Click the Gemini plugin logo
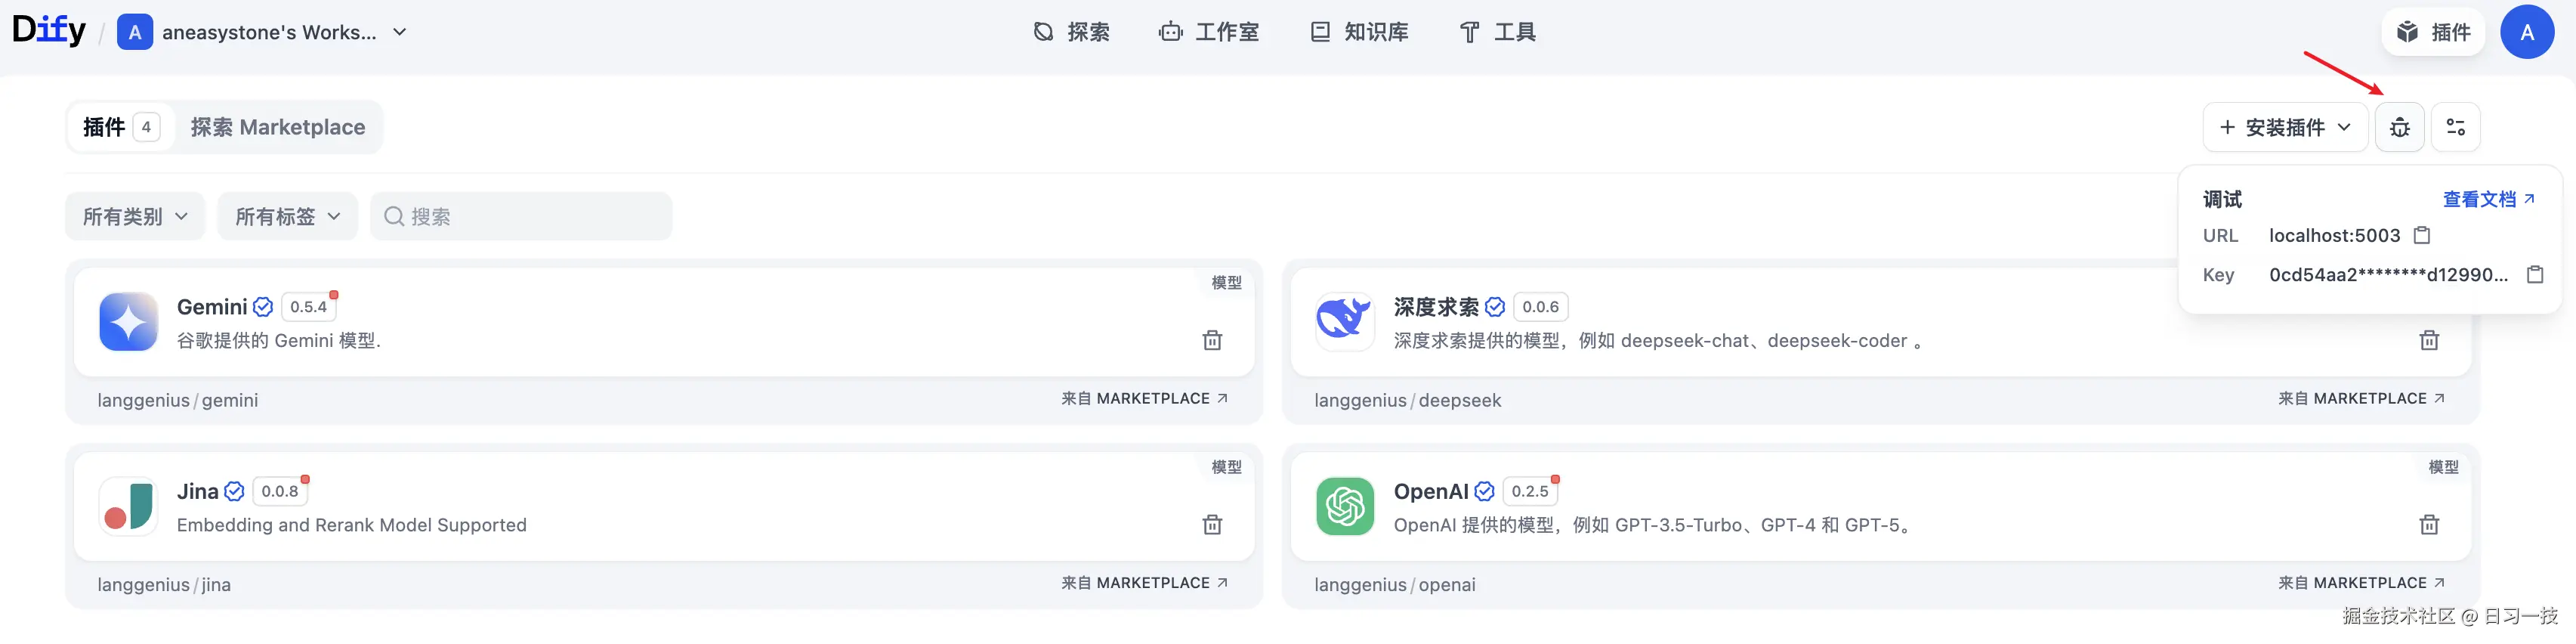 (128, 321)
